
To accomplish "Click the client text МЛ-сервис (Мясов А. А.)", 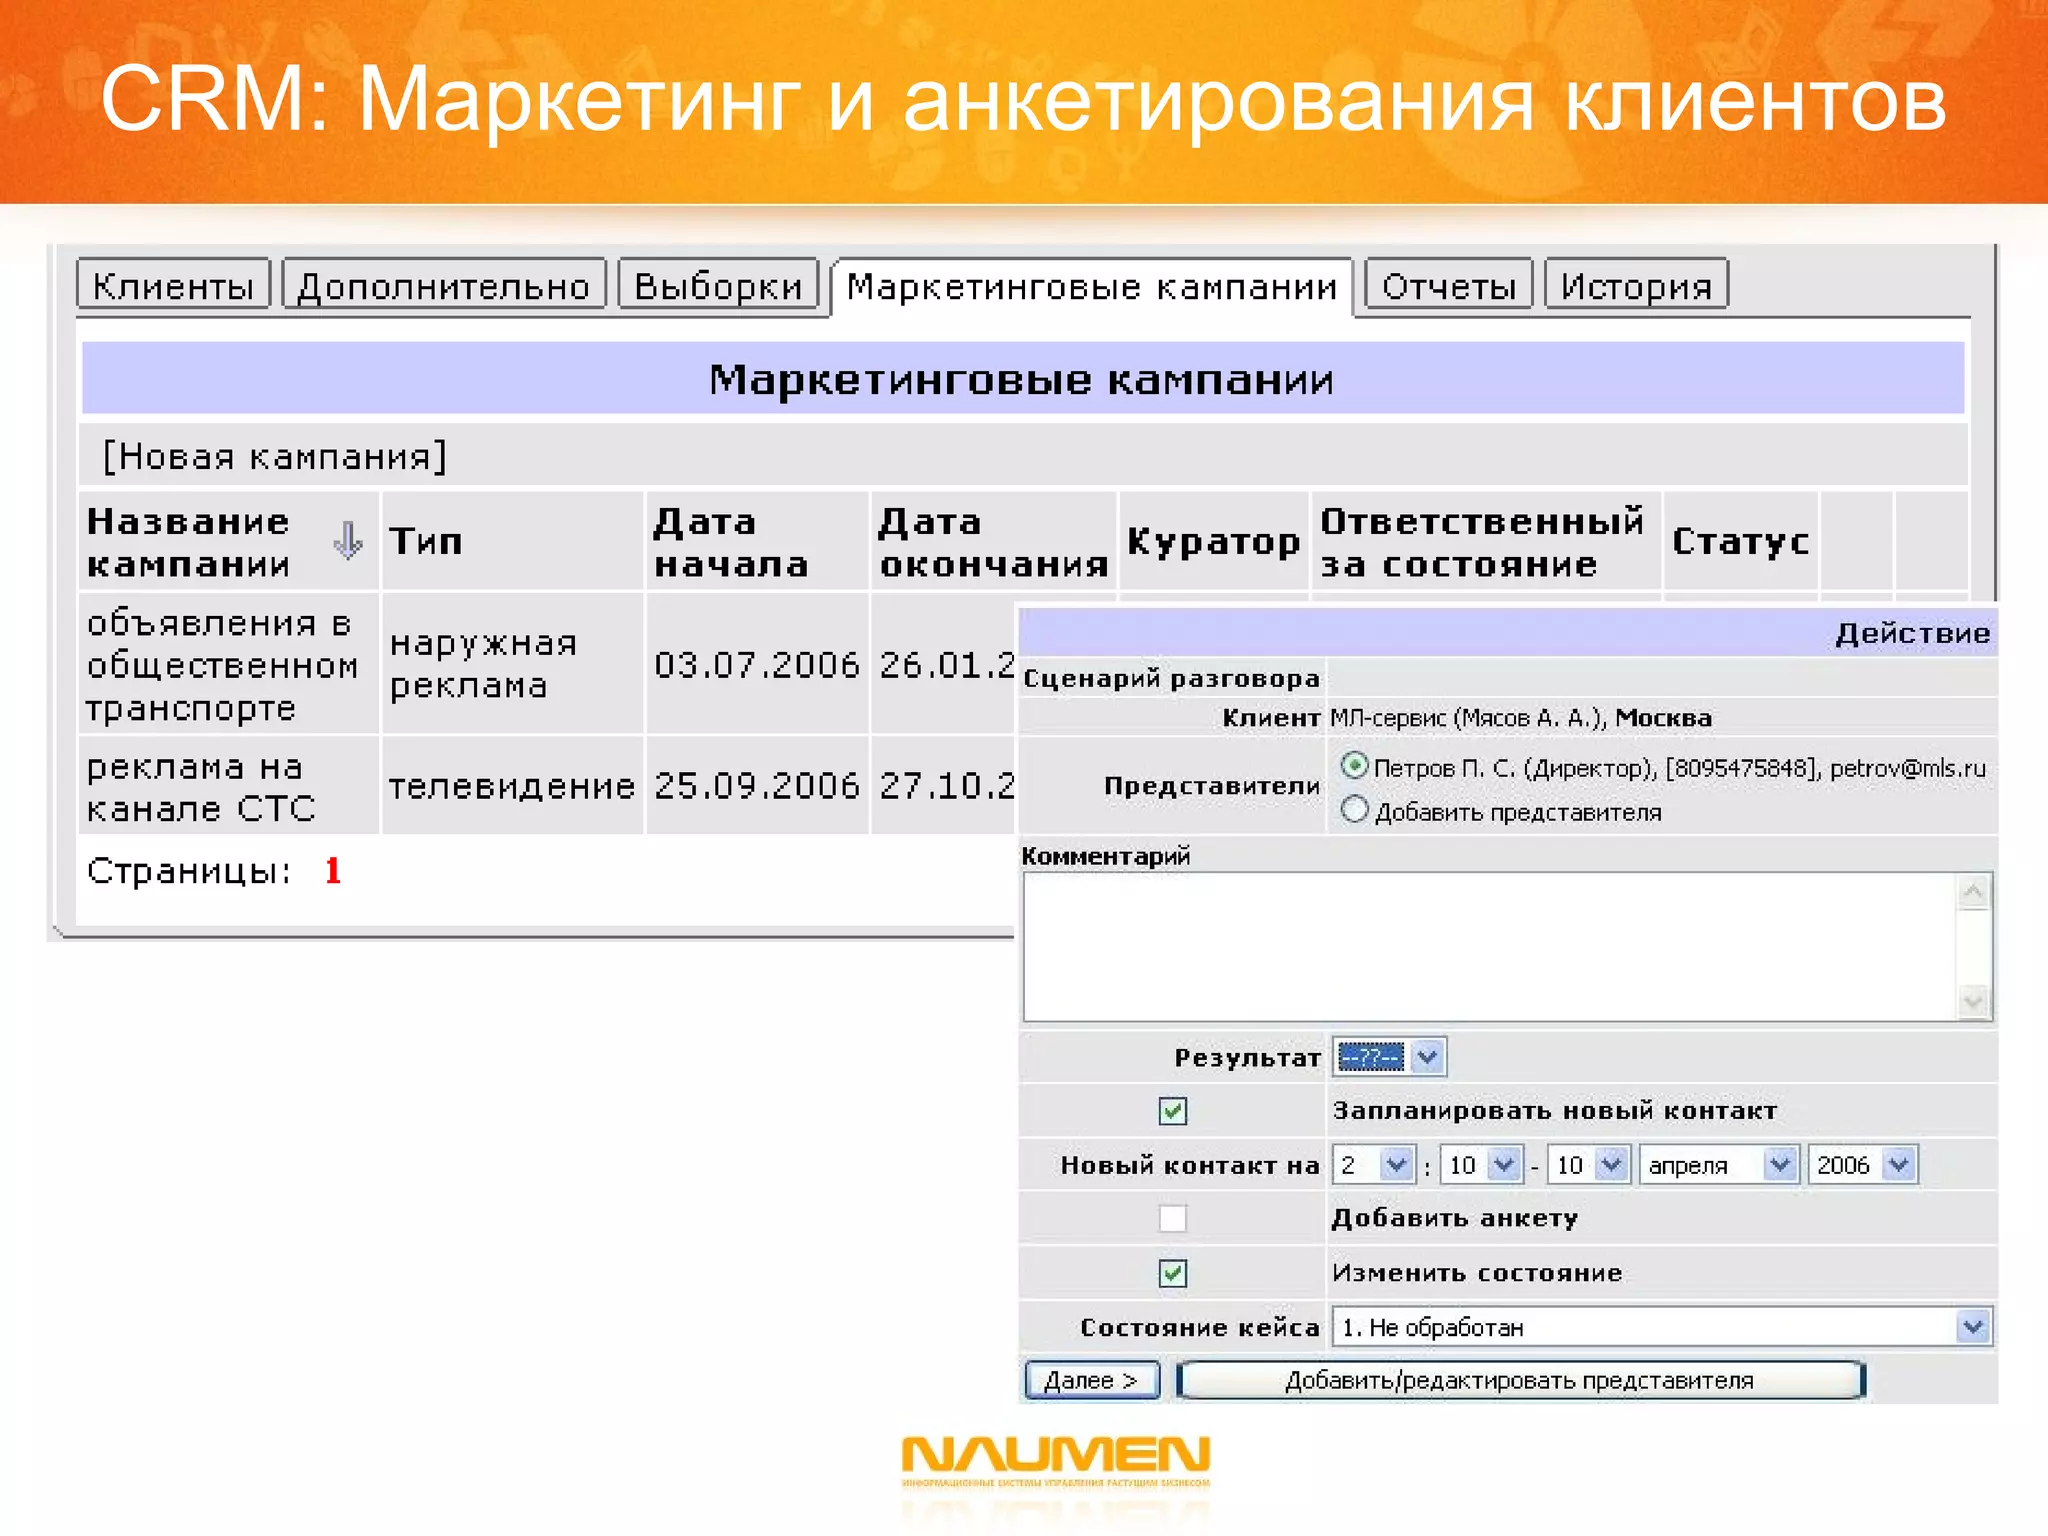I will click(1468, 718).
